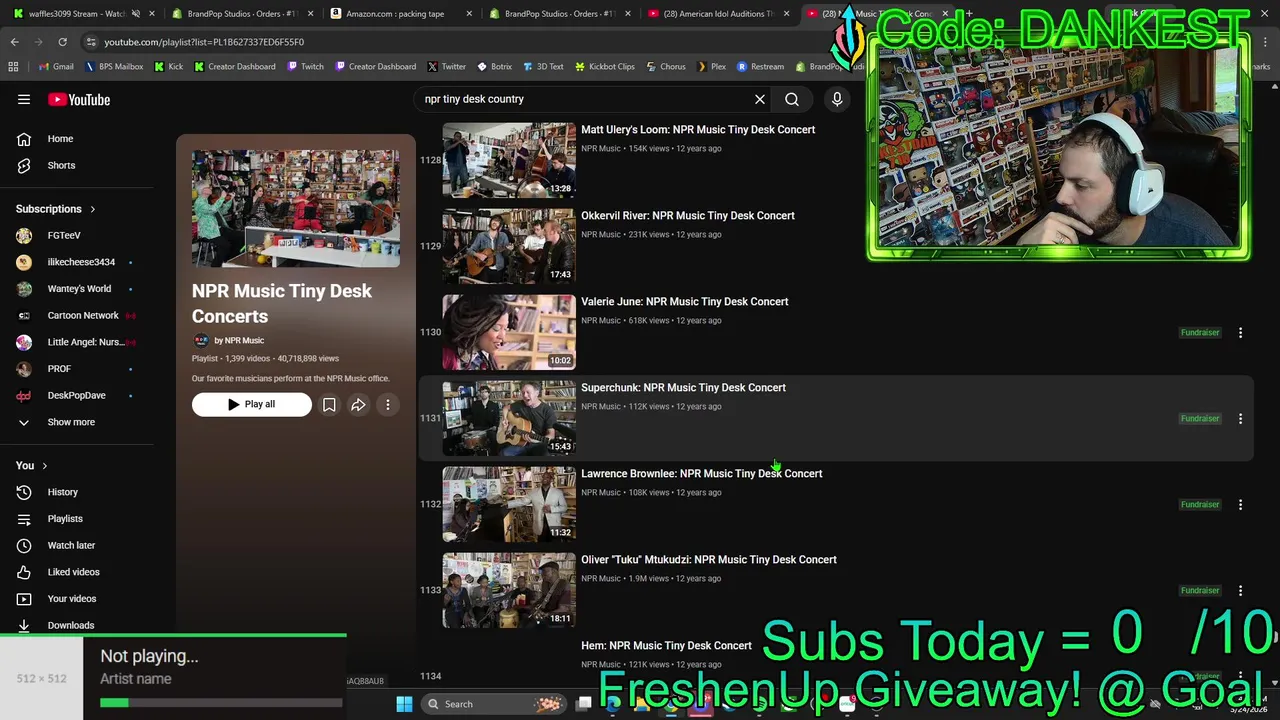This screenshot has height=720, width=1280.
Task: Open more options for Valerie June video
Action: coord(1240,332)
